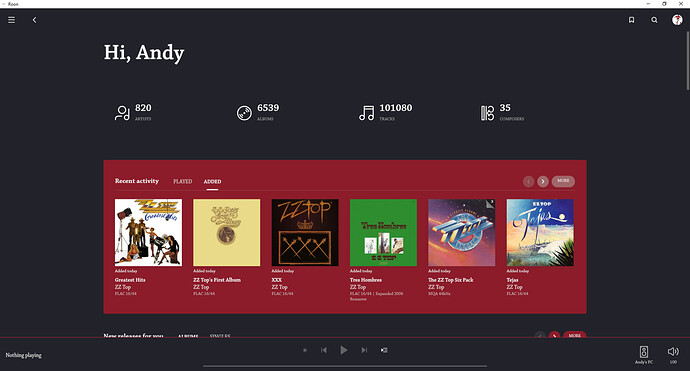Screen dimensions: 690x371
Task: Open the hamburger navigation menu
Action: [x=11, y=20]
